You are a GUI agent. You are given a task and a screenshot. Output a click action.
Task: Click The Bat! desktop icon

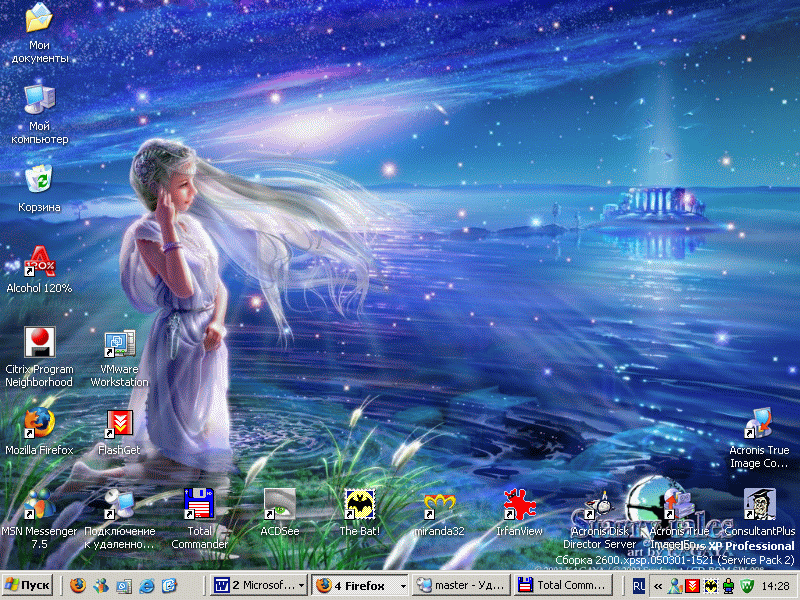pos(360,504)
